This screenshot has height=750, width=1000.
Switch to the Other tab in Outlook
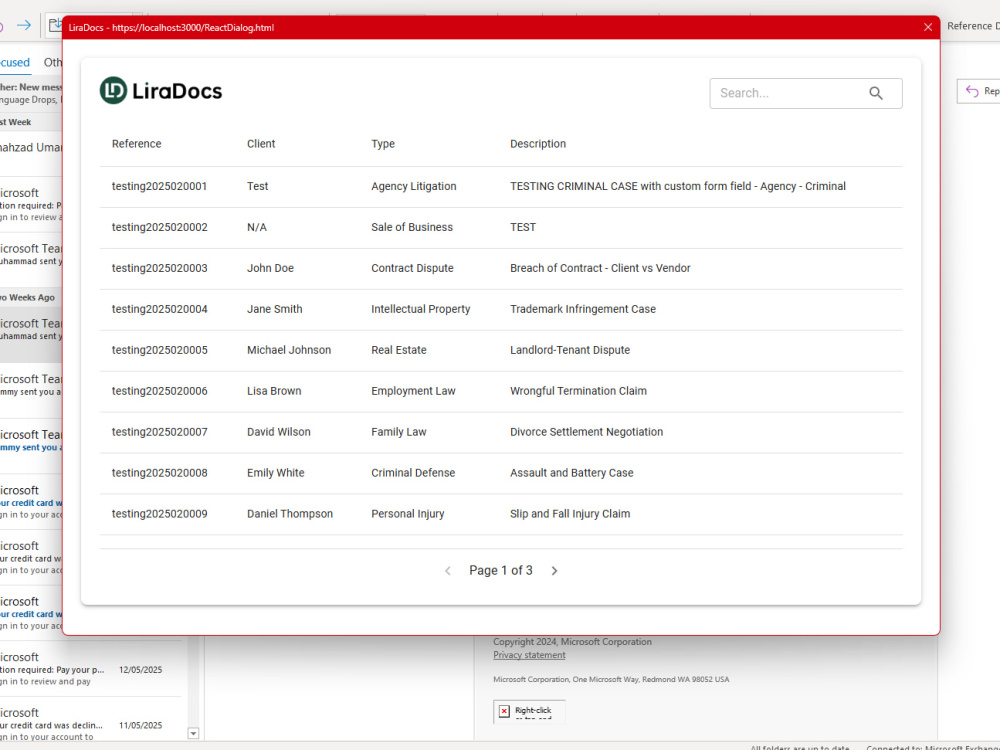click(53, 62)
